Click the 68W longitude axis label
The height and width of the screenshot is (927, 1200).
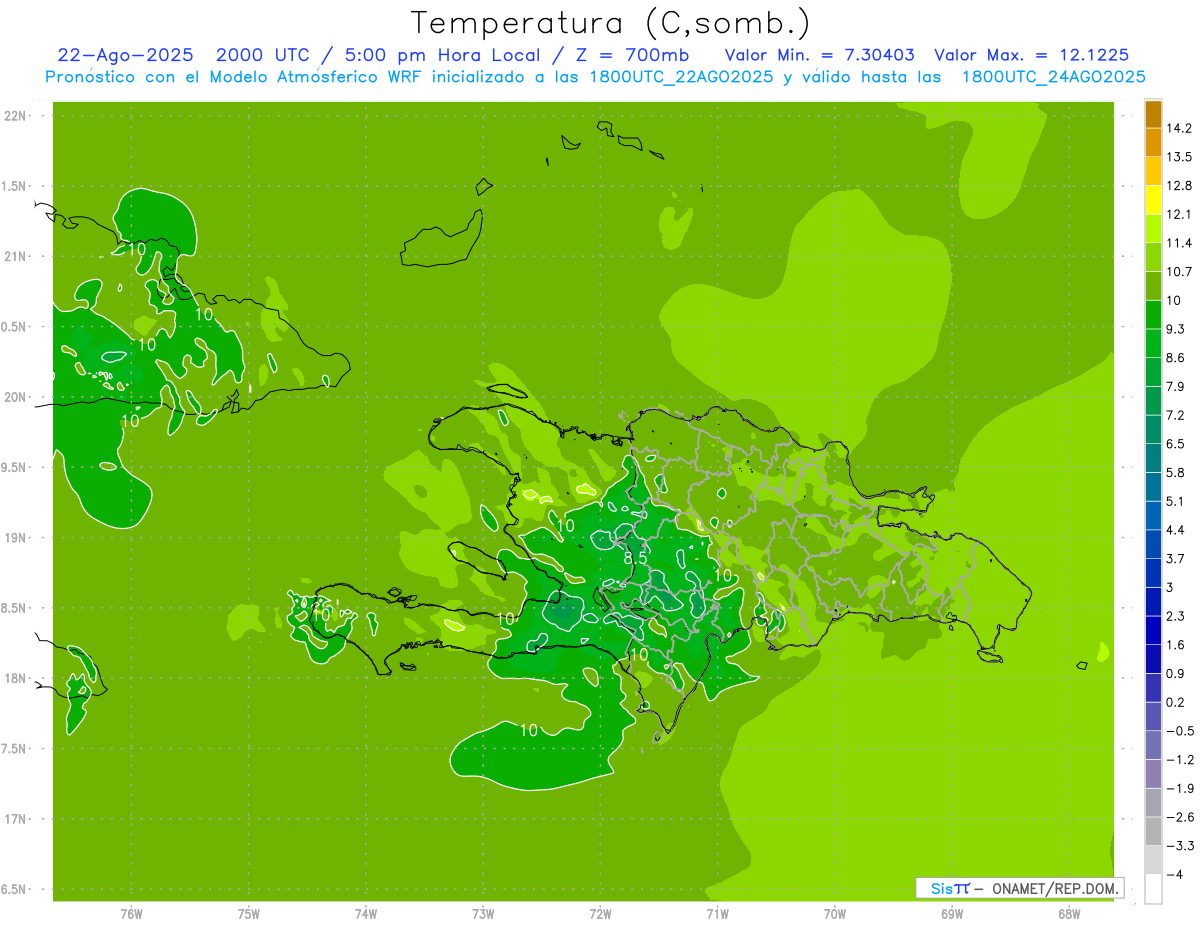click(1069, 914)
